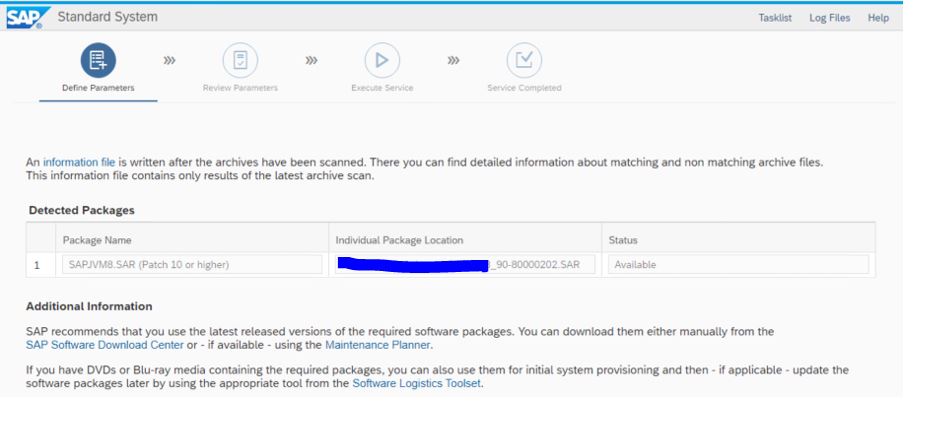The width and height of the screenshot is (931, 436).
Task: Click the SAP logo
Action: (x=28, y=18)
